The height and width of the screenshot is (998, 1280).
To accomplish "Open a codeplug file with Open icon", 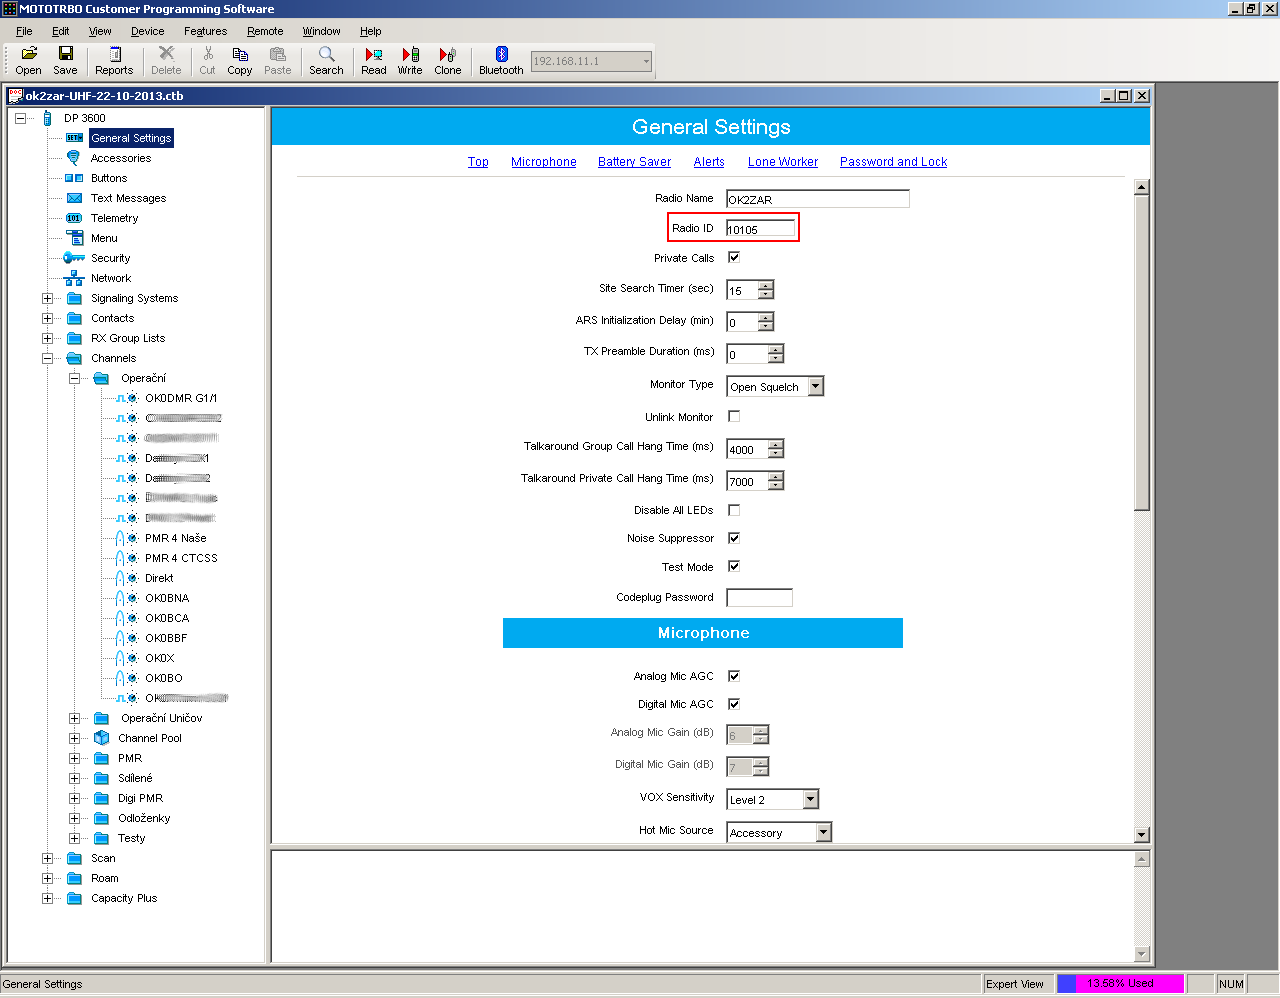I will pos(29,60).
